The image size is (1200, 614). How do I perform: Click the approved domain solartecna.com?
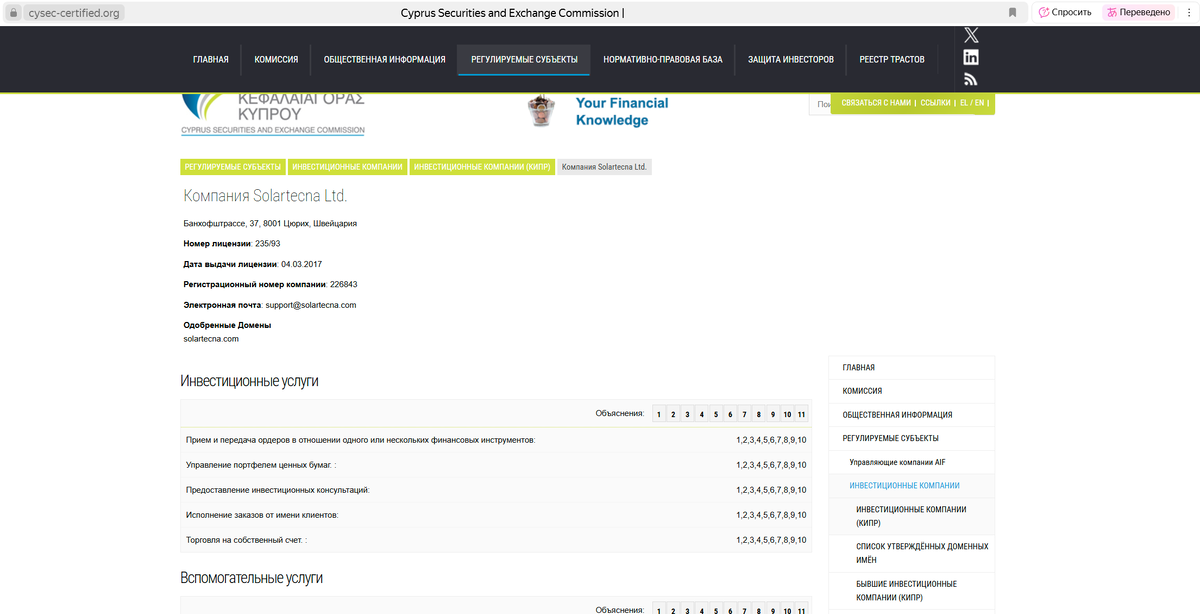point(211,339)
